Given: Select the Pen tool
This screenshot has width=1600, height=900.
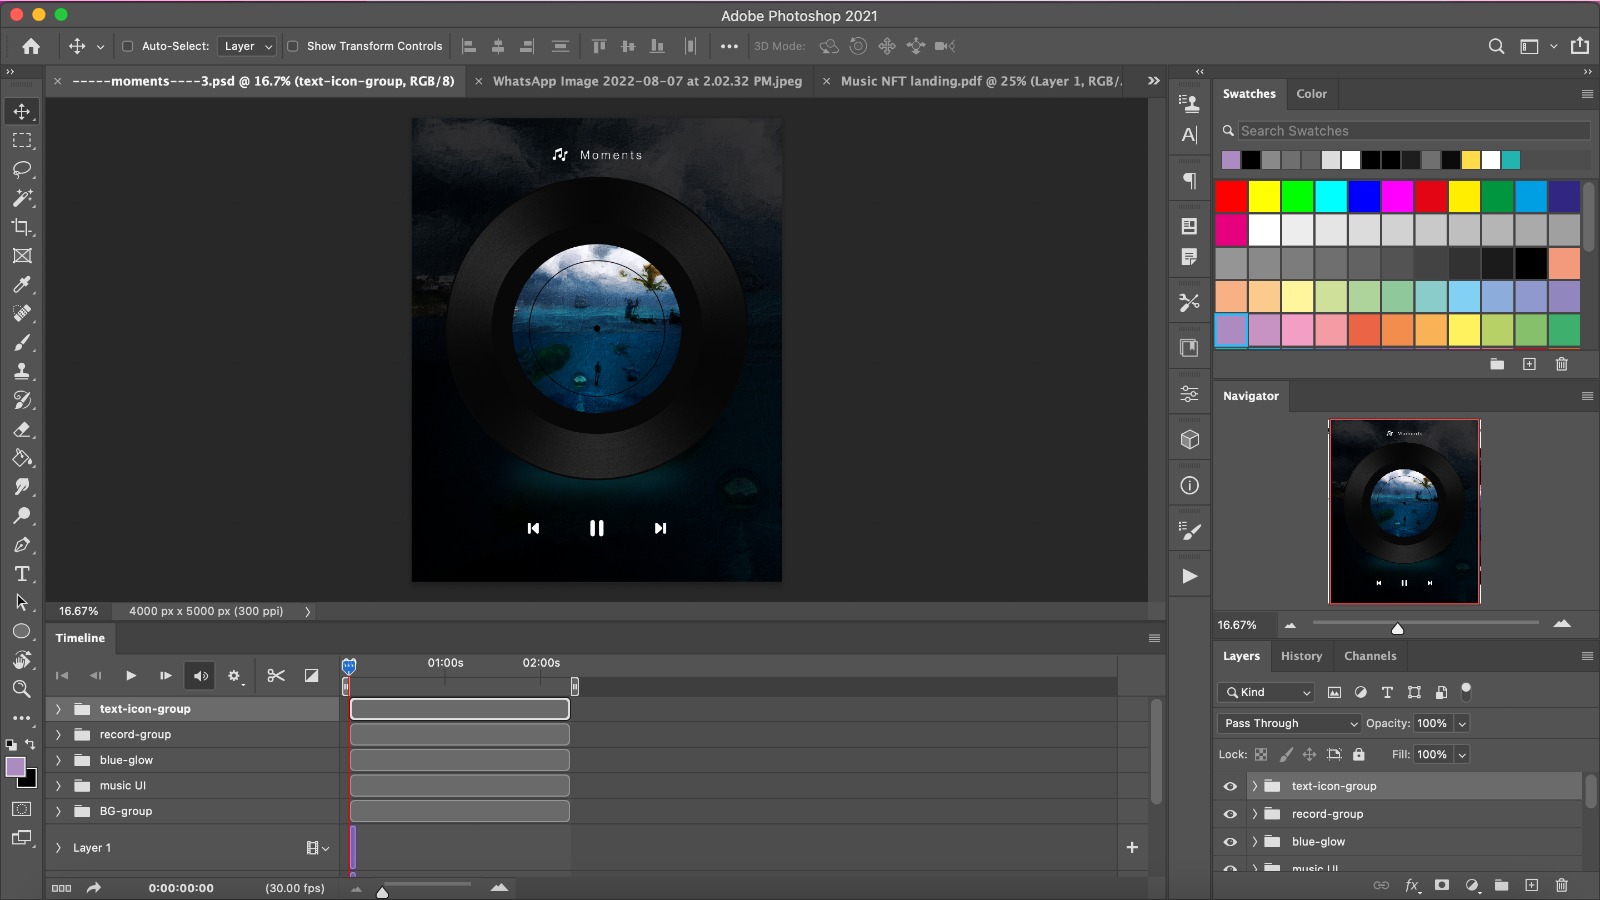Looking at the screenshot, I should 22,545.
